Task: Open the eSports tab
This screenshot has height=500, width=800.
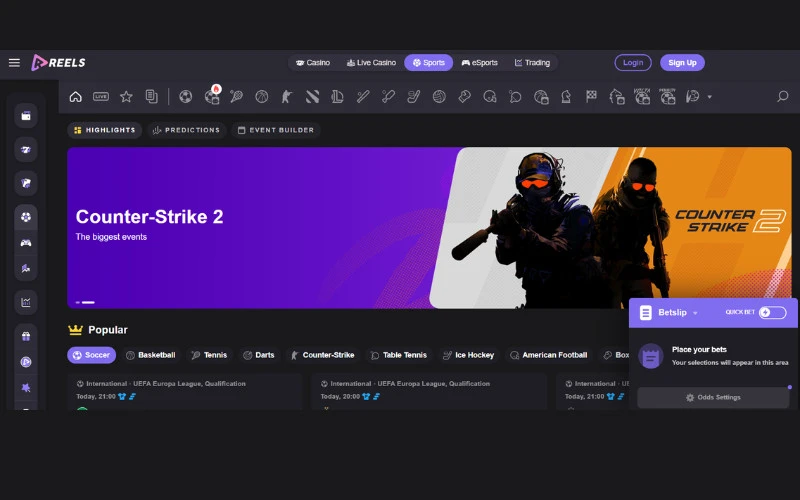Action: coord(480,63)
